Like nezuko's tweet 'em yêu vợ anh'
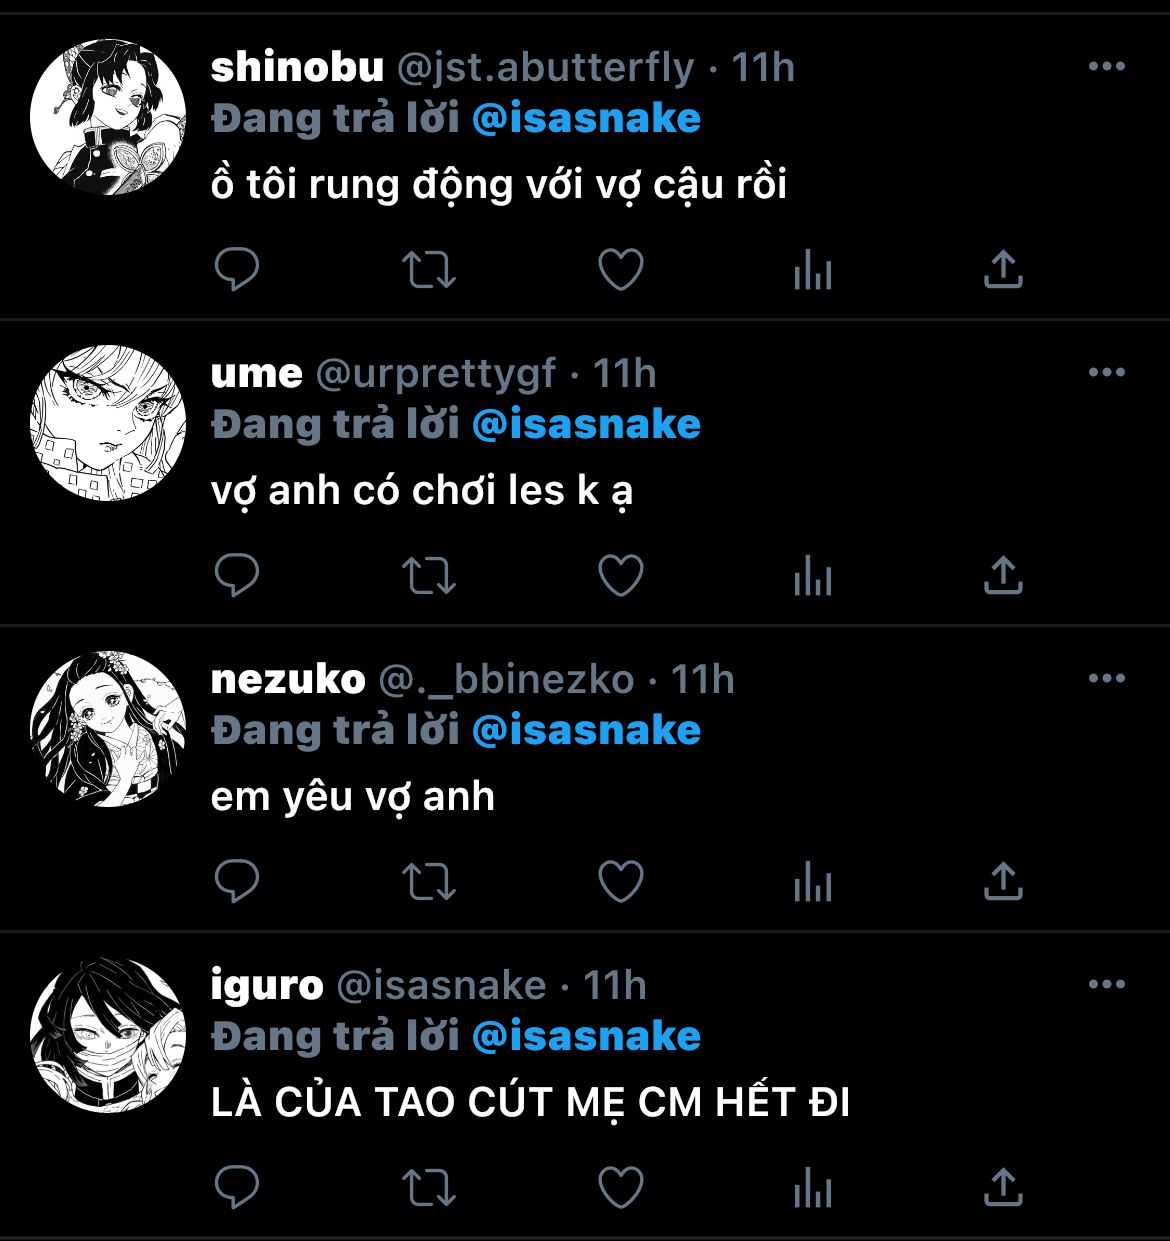This screenshot has height=1241, width=1170. click(x=620, y=882)
